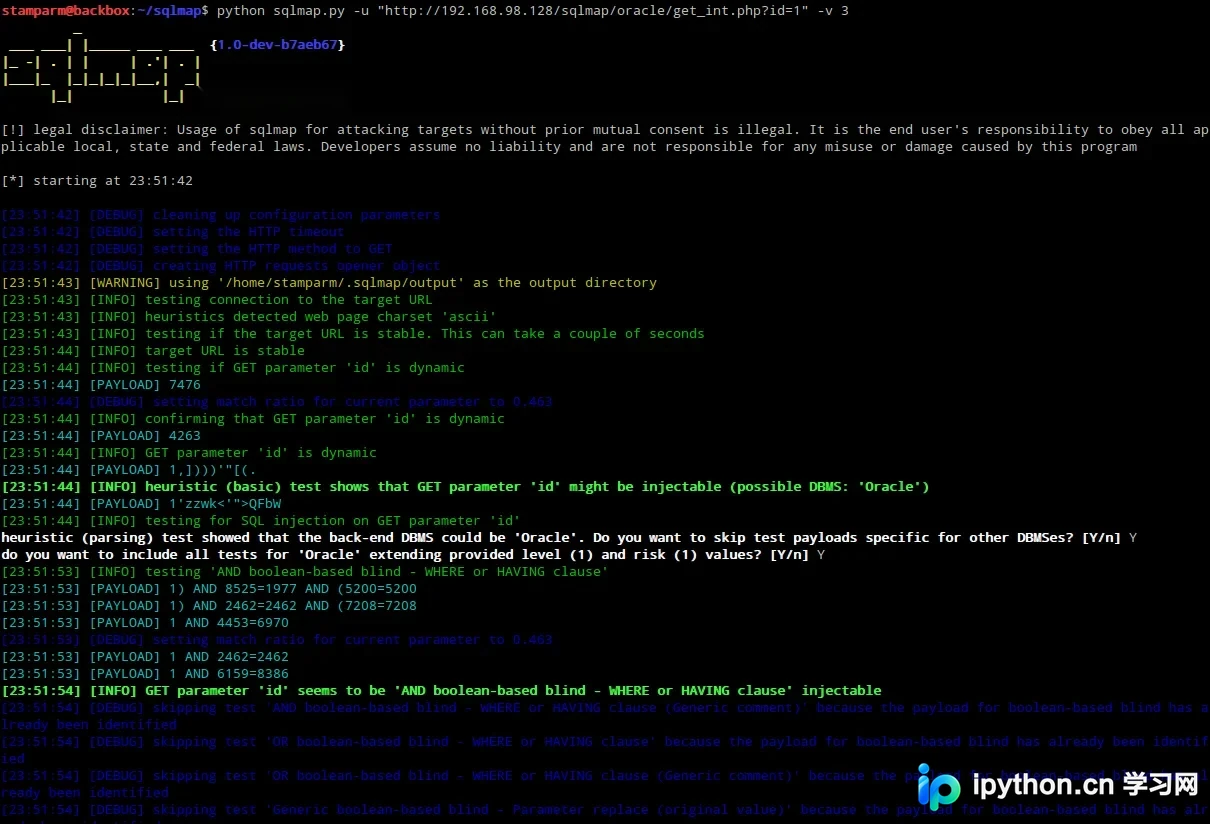Click the 'target URL is stable' info line
Viewport: 1210px width, 824px height.
tap(153, 351)
